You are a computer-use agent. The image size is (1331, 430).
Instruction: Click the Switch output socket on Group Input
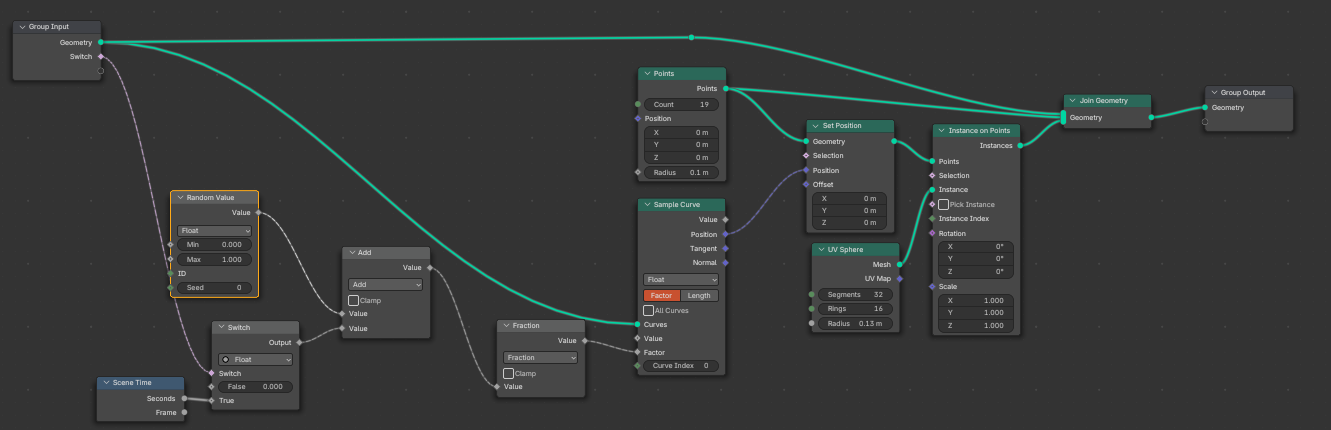(x=101, y=57)
